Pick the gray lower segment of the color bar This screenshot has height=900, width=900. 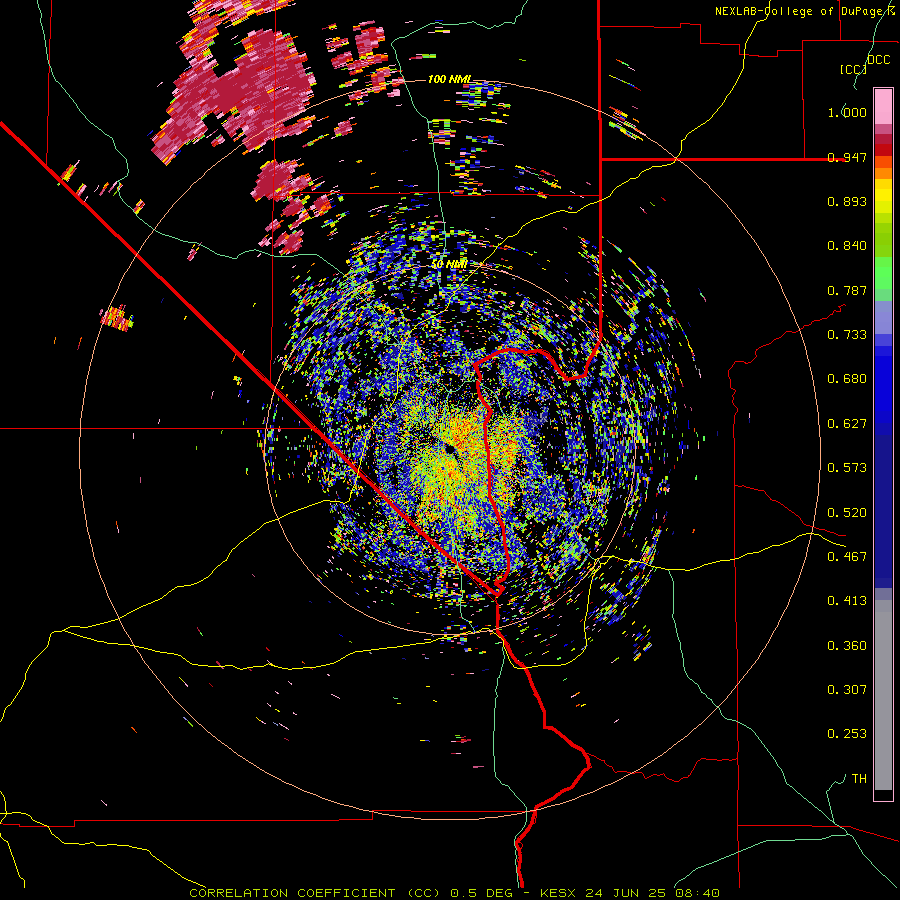pos(883,695)
